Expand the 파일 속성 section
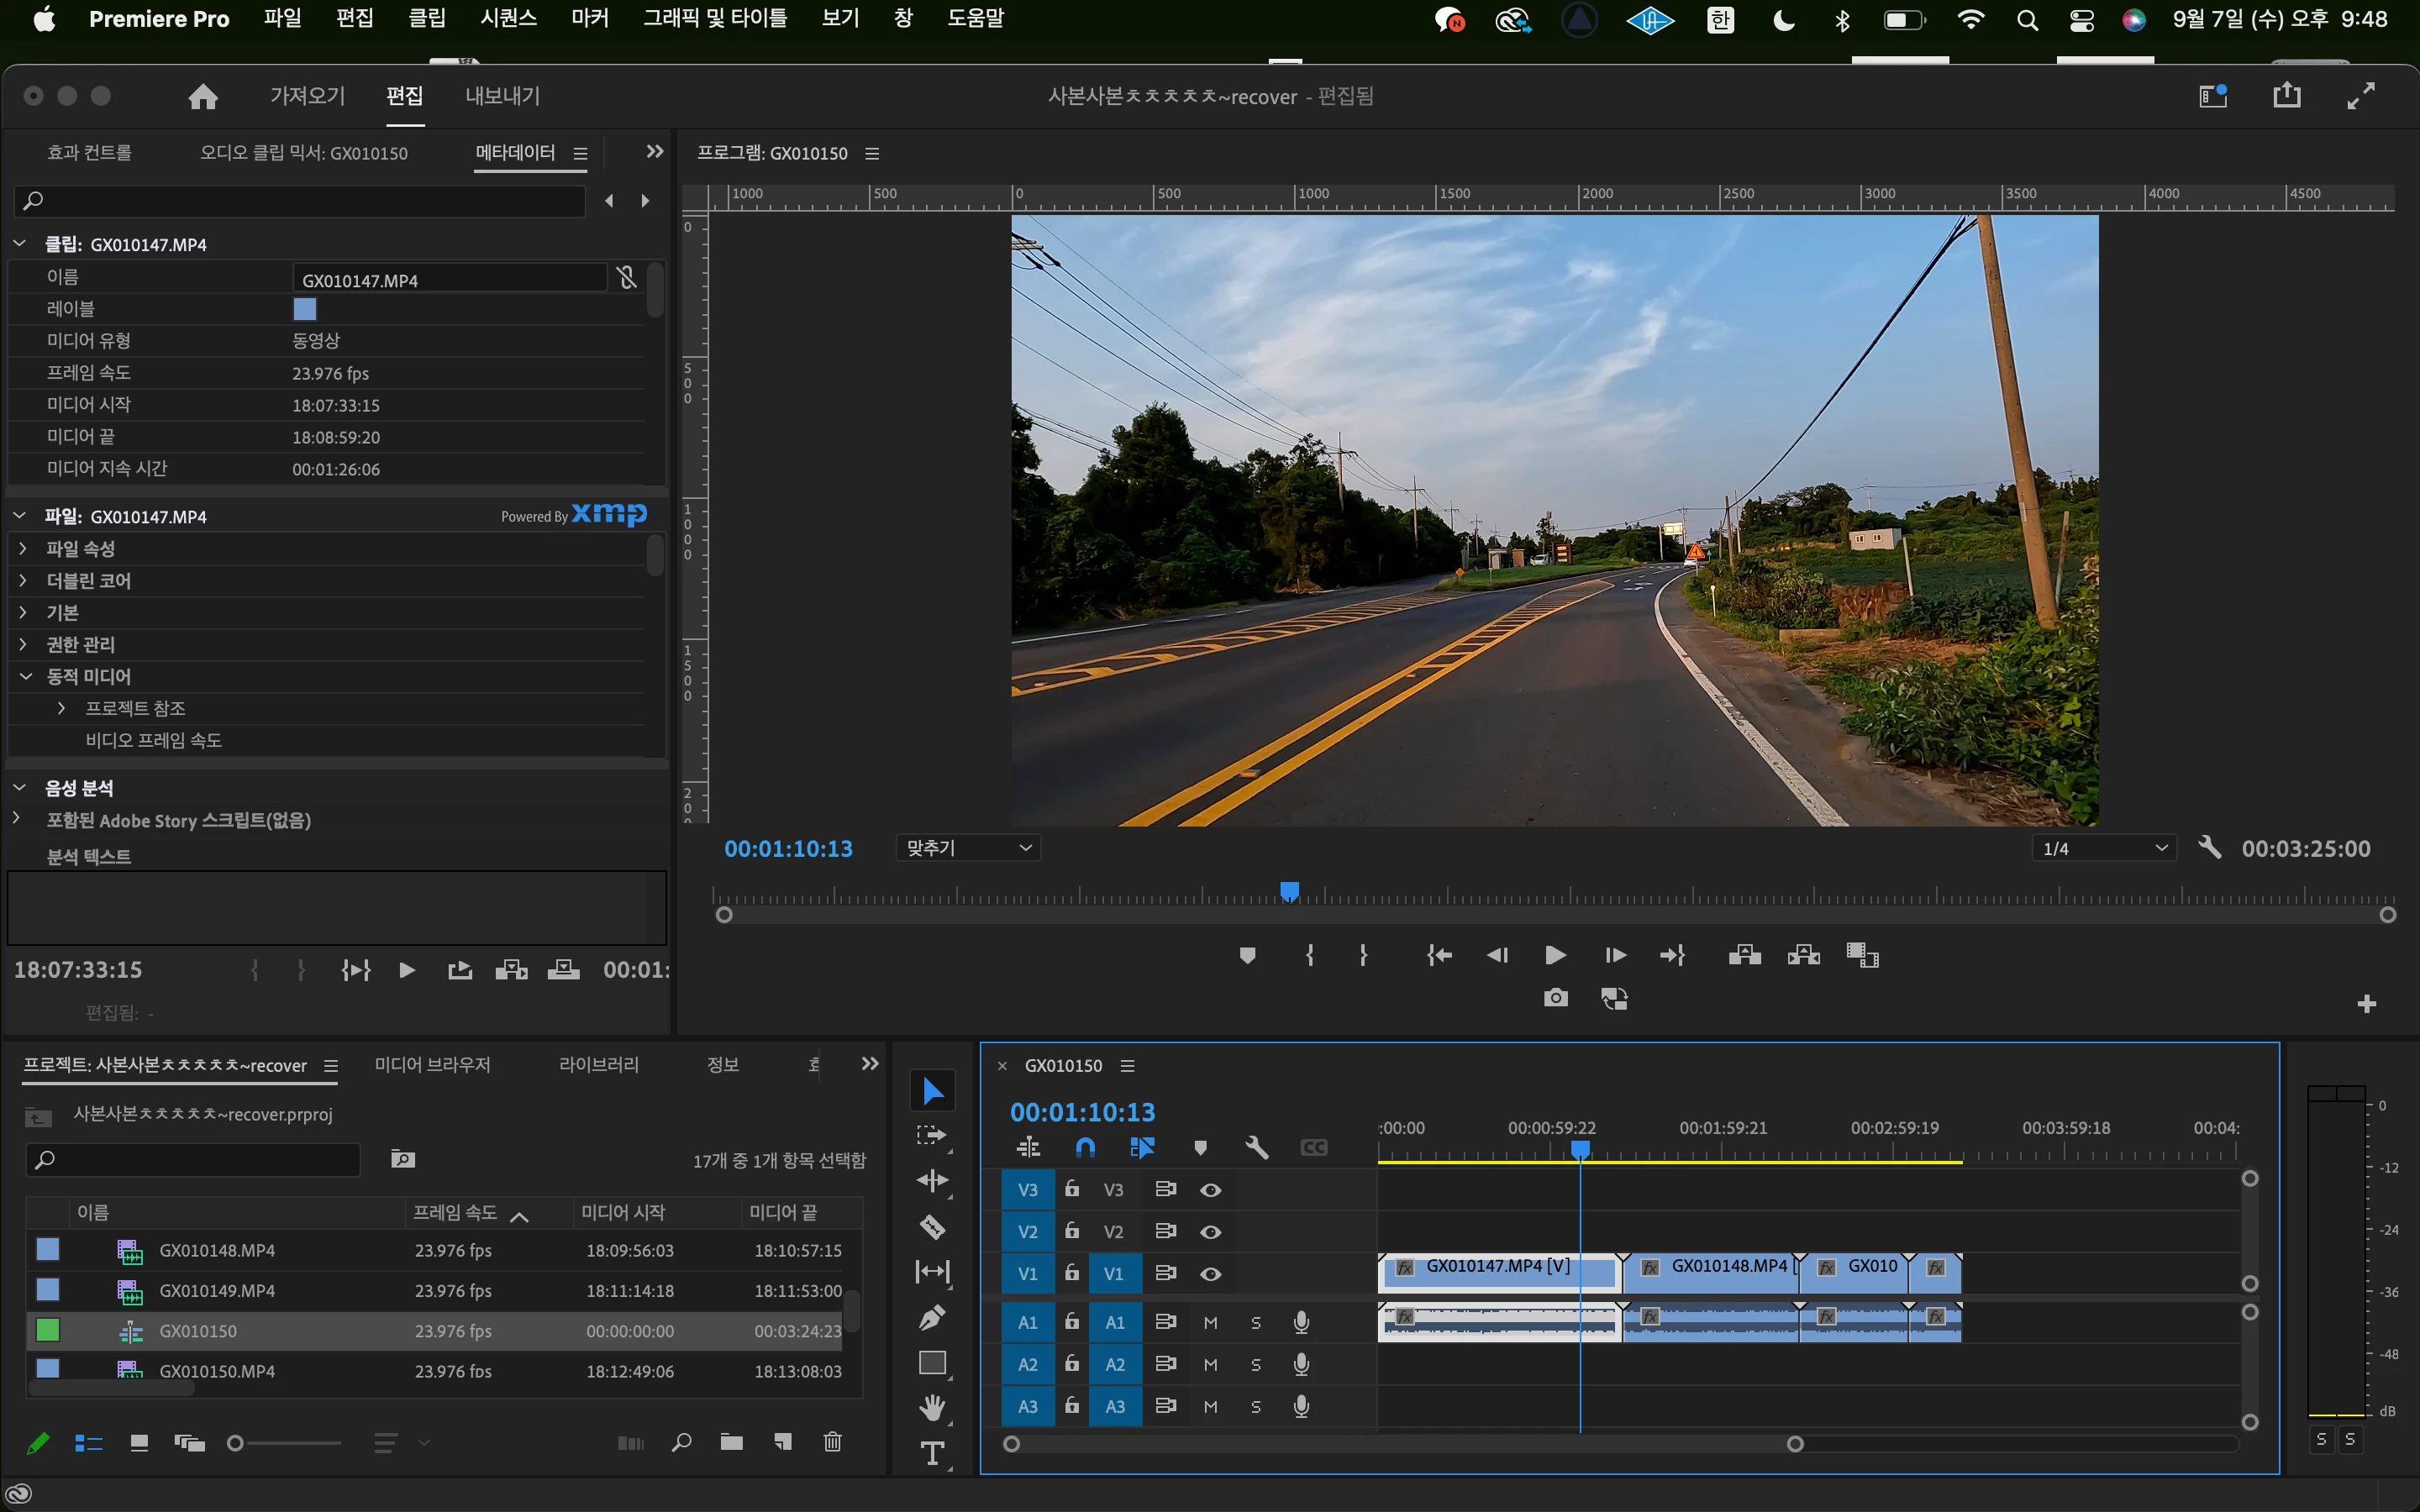 tap(23, 549)
